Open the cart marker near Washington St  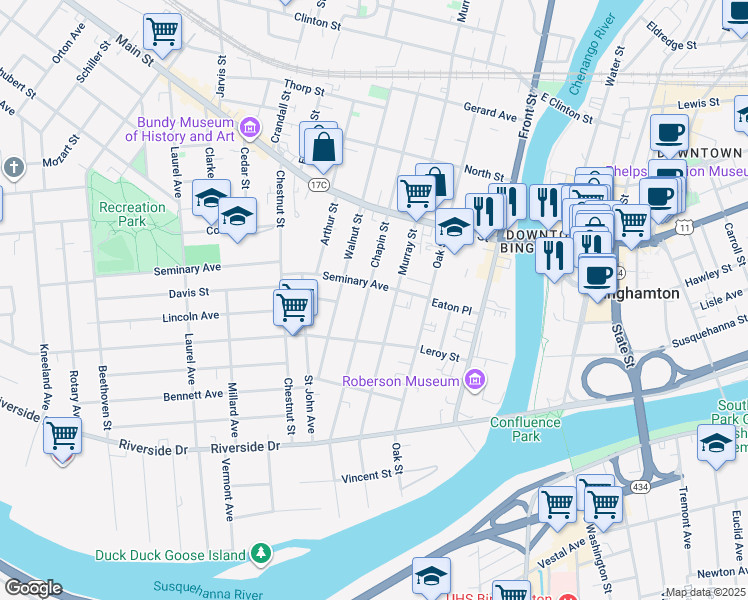coord(603,505)
